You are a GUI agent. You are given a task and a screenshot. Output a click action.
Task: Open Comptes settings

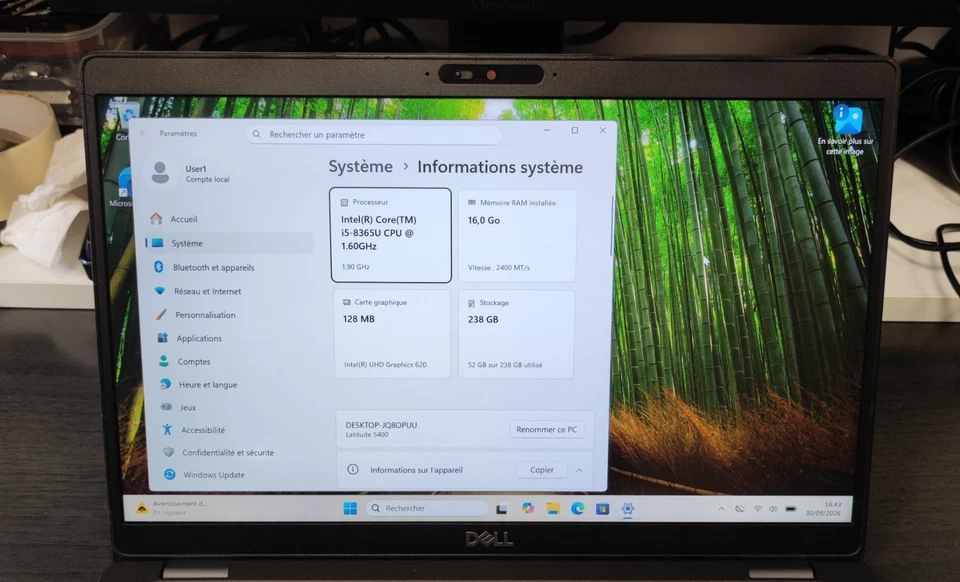click(193, 362)
